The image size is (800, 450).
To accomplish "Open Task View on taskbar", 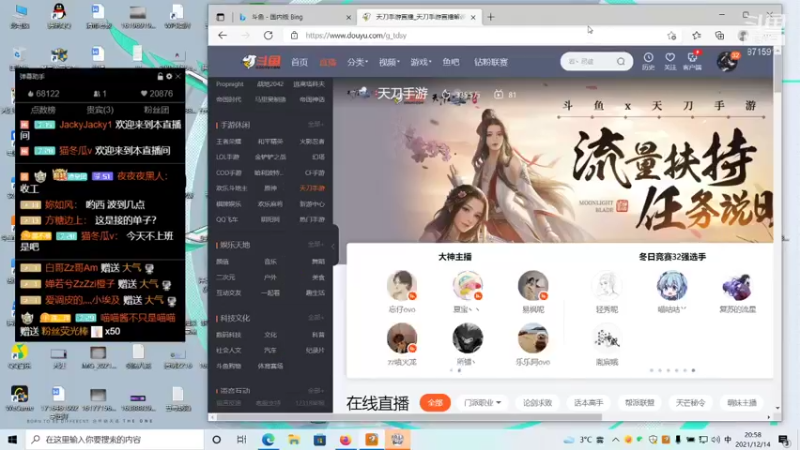I will (x=242, y=439).
